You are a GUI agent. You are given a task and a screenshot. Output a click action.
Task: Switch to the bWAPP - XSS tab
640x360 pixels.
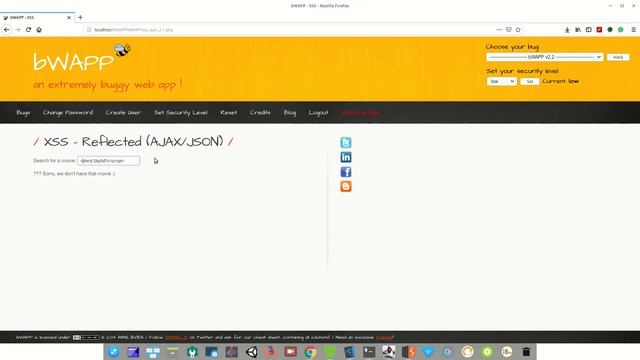(x=37, y=18)
